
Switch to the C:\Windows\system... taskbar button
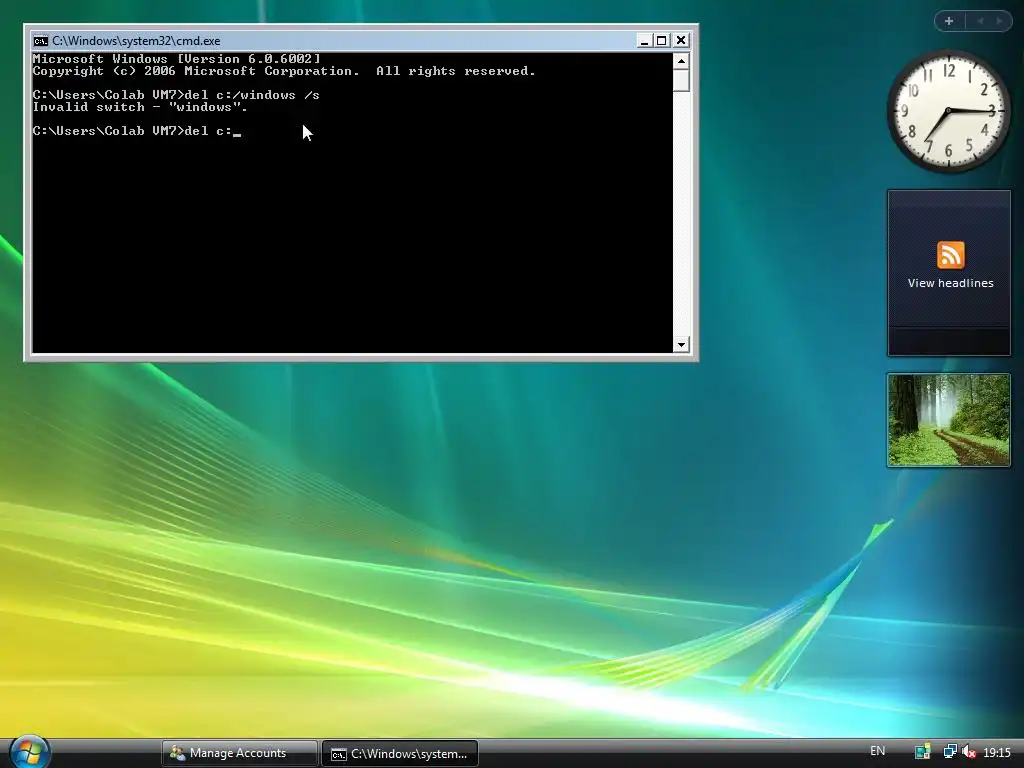400,754
